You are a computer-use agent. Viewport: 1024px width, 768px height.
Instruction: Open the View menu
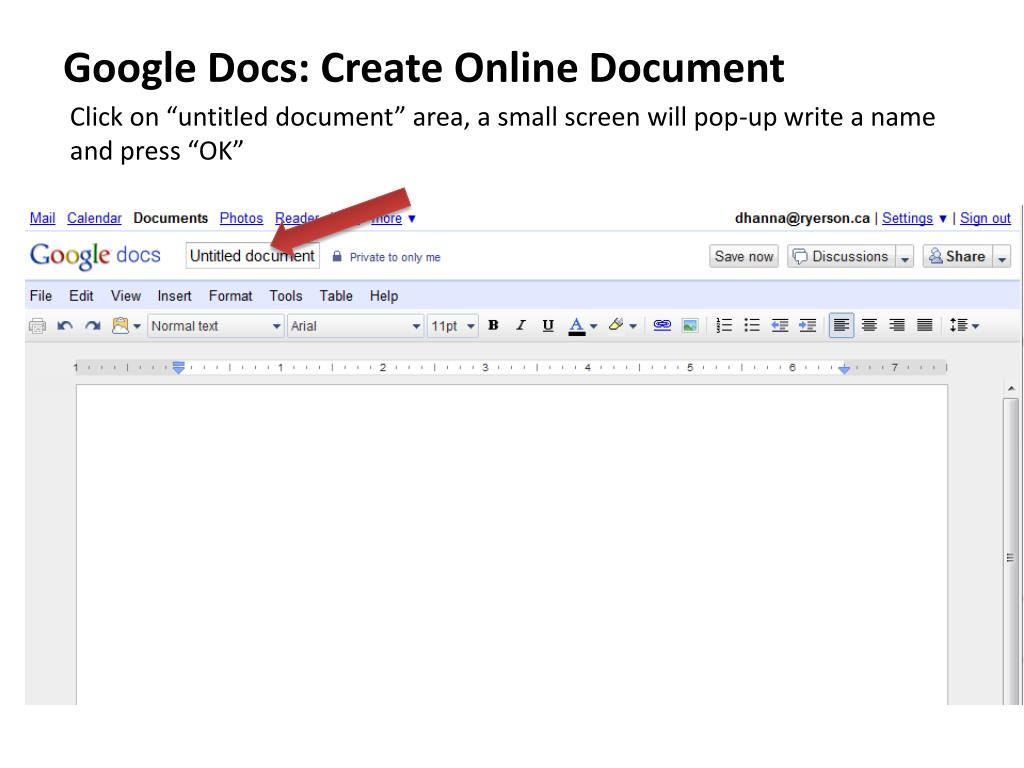(125, 296)
